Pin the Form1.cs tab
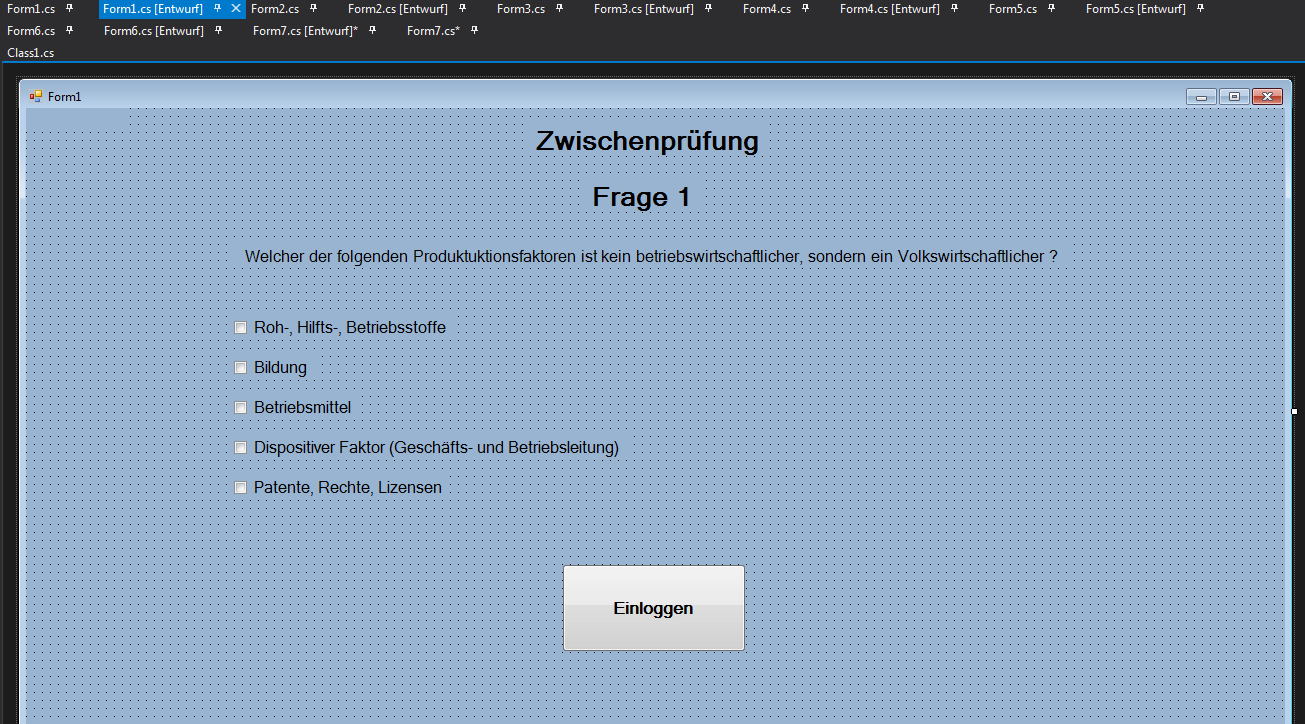This screenshot has width=1305, height=724. tap(70, 9)
